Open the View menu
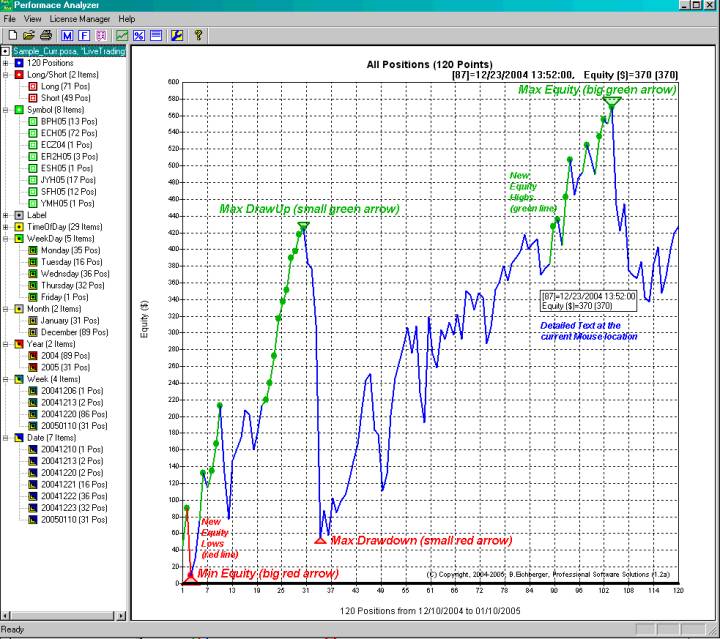 pyautogui.click(x=33, y=19)
